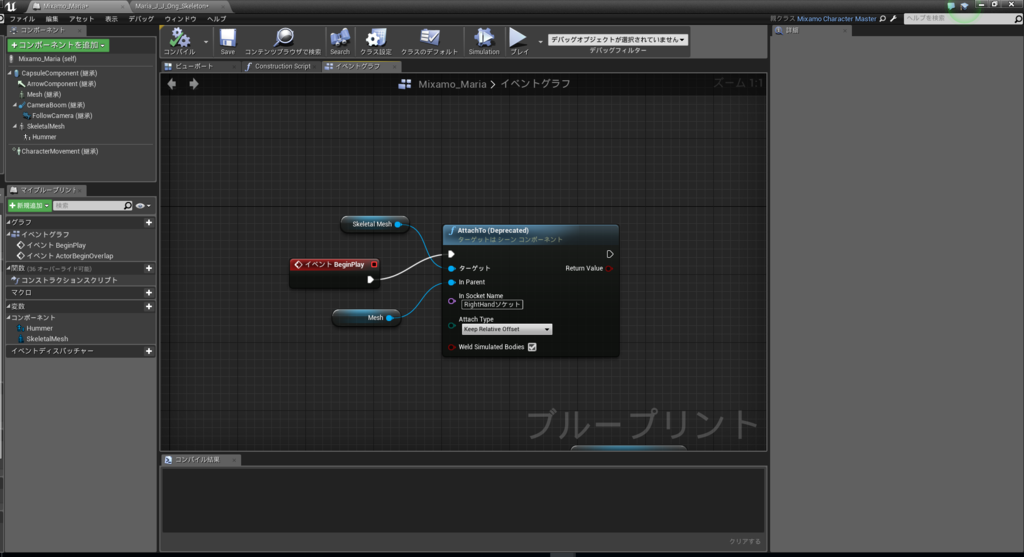Click search magnifier in My Blueprint panel
This screenshot has height=557, width=1024.
tap(128, 206)
